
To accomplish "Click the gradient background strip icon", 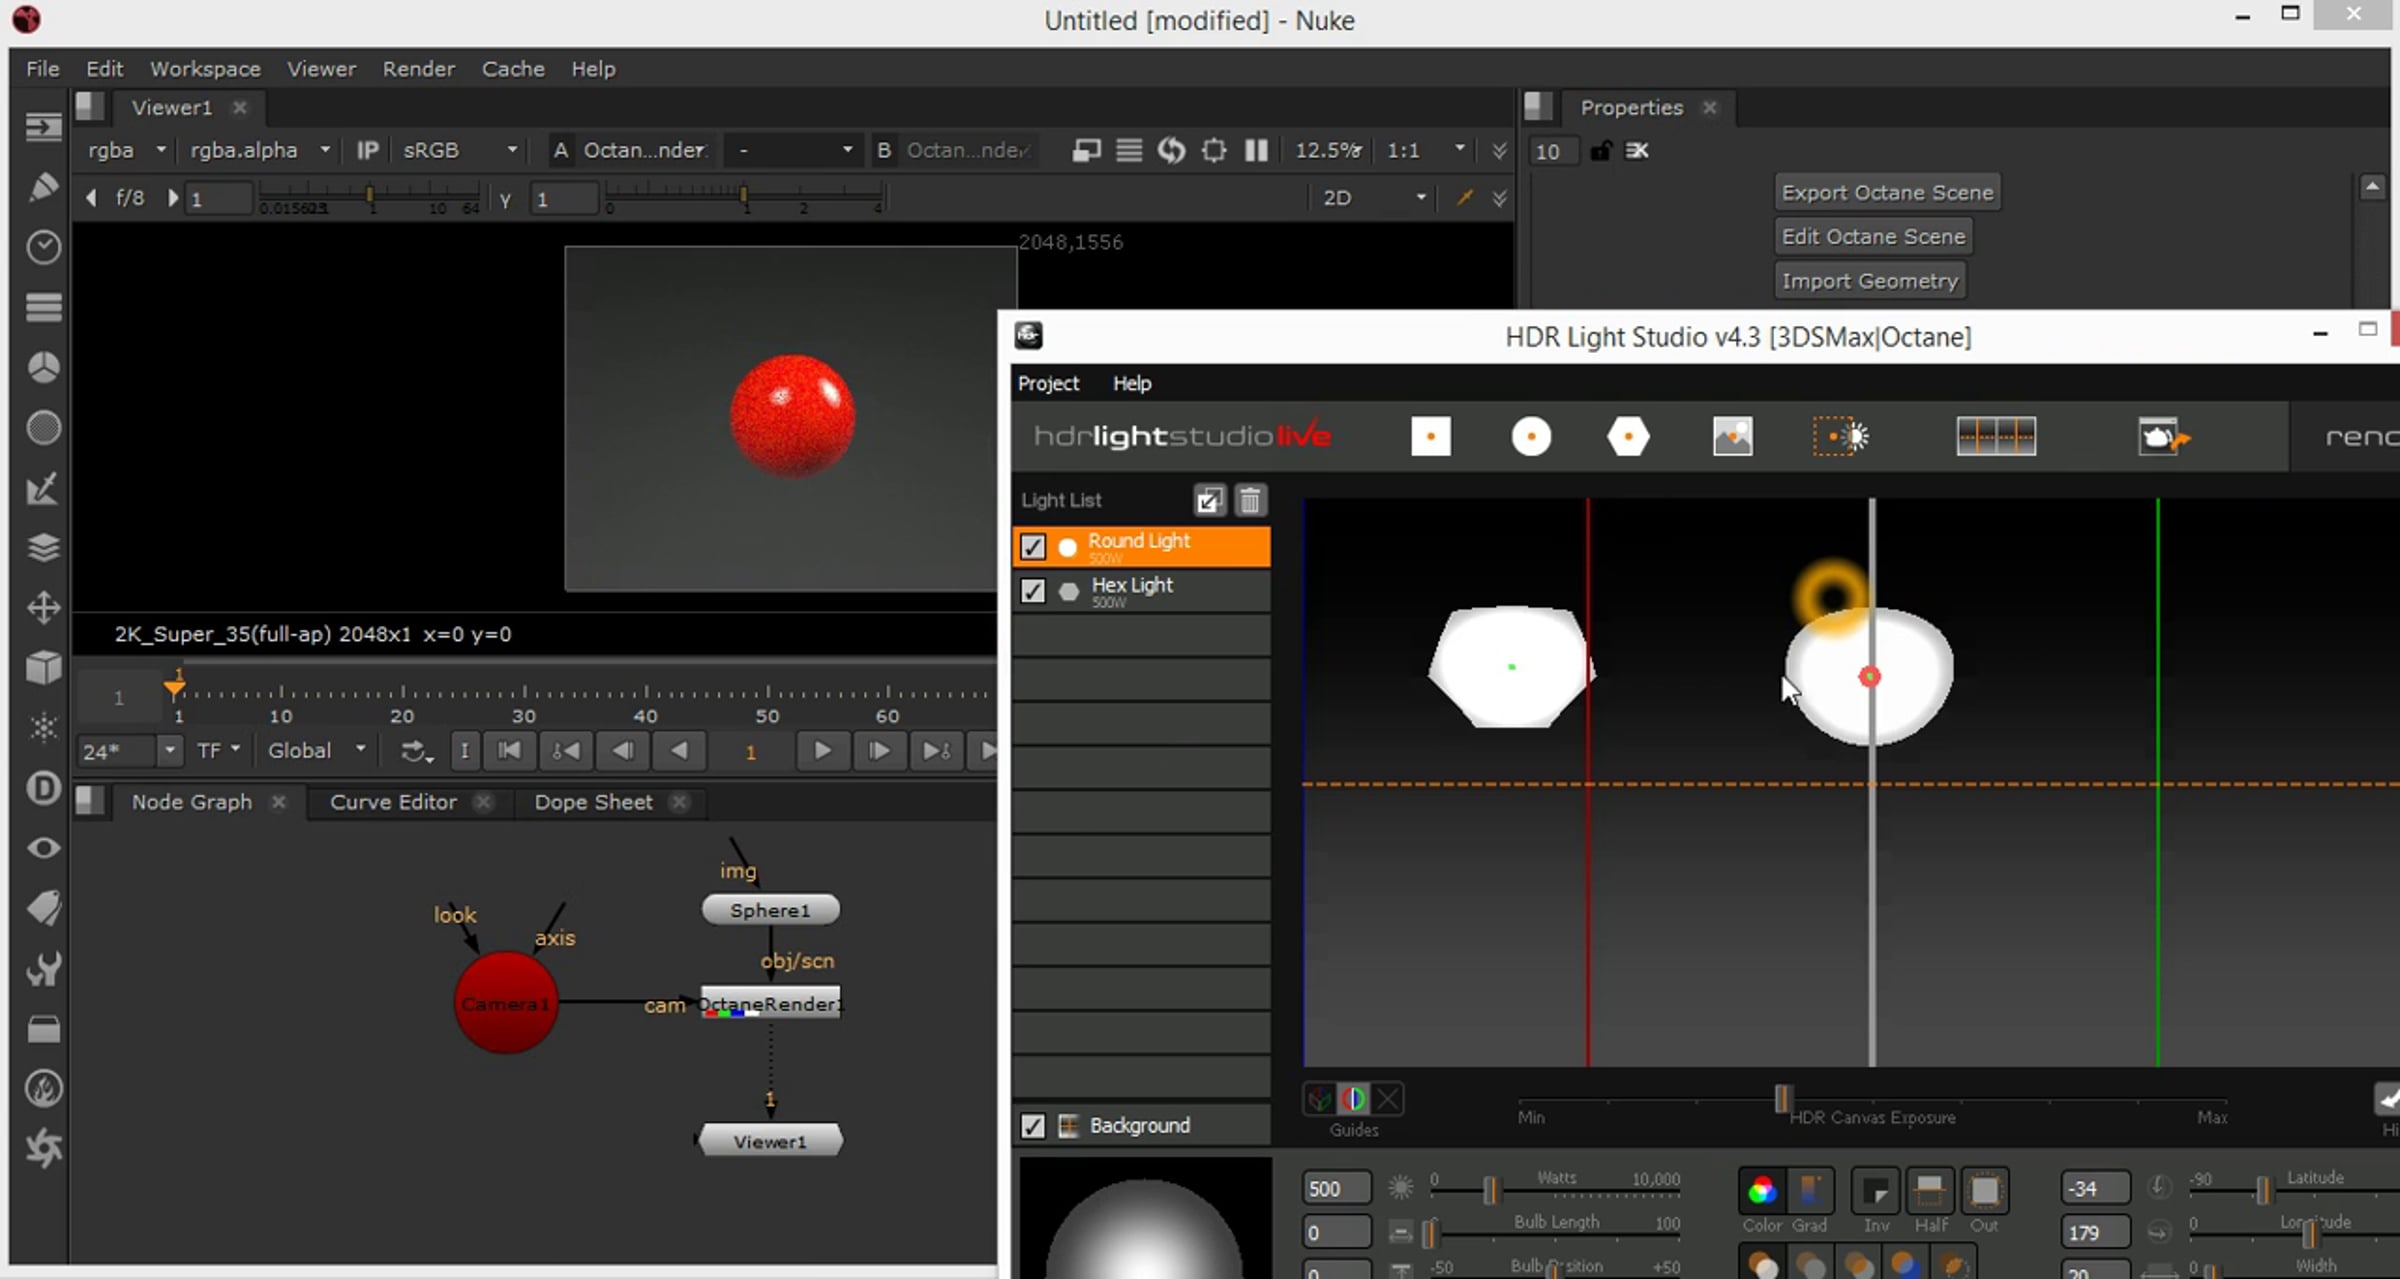I will click(1996, 437).
